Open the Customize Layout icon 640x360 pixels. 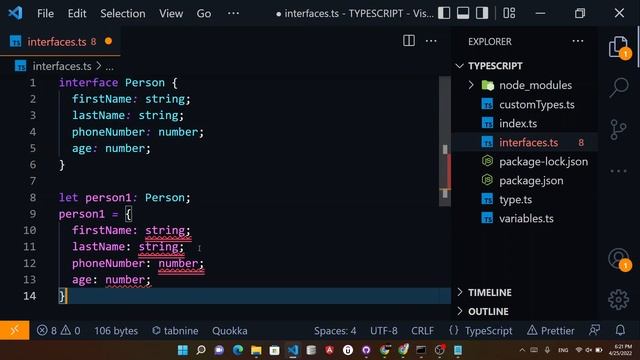[x=509, y=13]
